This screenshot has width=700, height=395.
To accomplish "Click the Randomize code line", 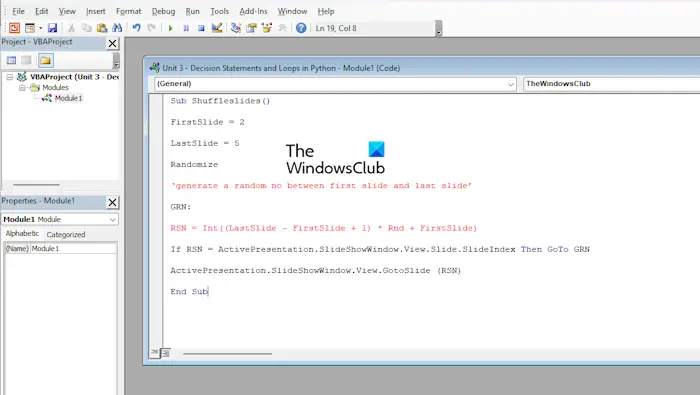I will (x=194, y=165).
